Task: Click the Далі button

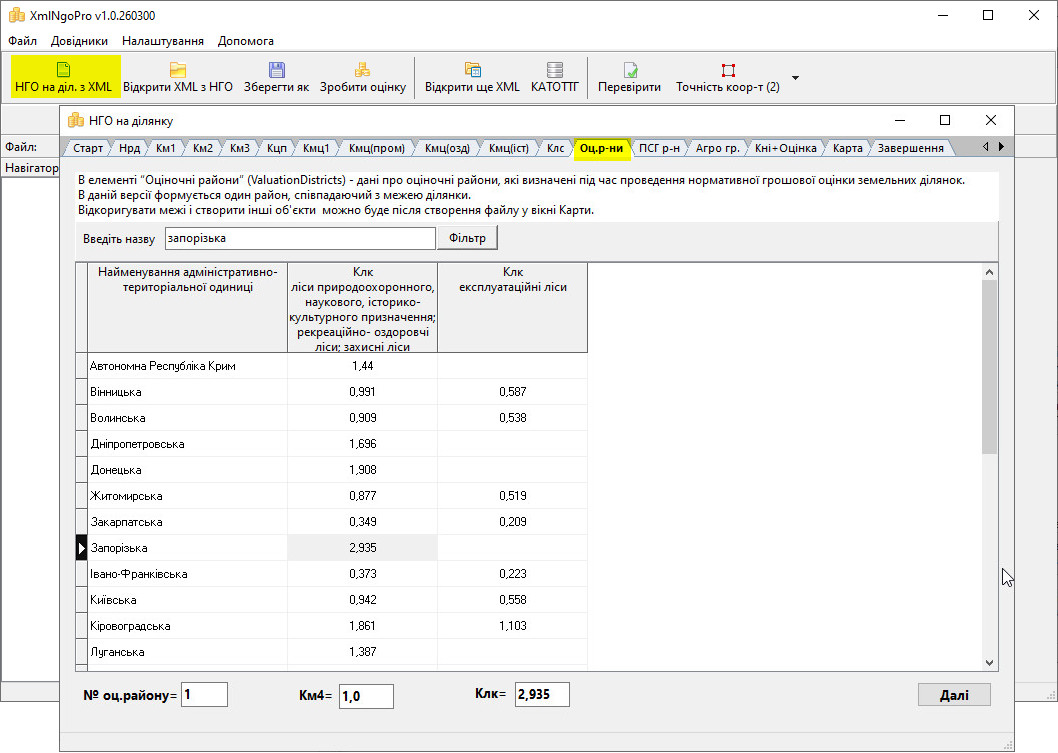Action: point(953,695)
